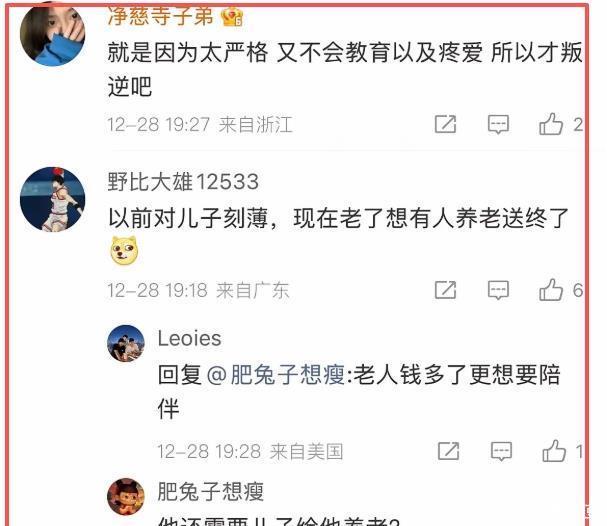The width and height of the screenshot is (607, 526).
Task: Open 净慈寺子弟 profile avatar
Action: click(x=53, y=34)
